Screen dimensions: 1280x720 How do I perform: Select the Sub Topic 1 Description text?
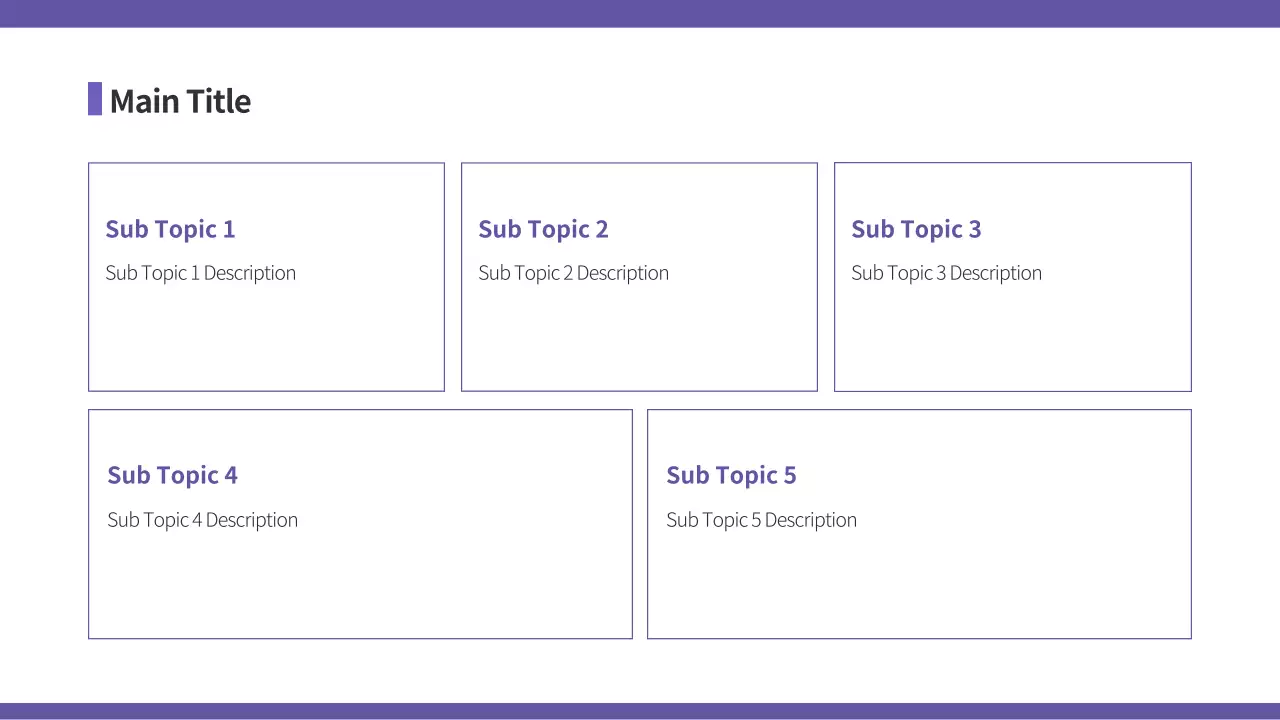coord(200,273)
